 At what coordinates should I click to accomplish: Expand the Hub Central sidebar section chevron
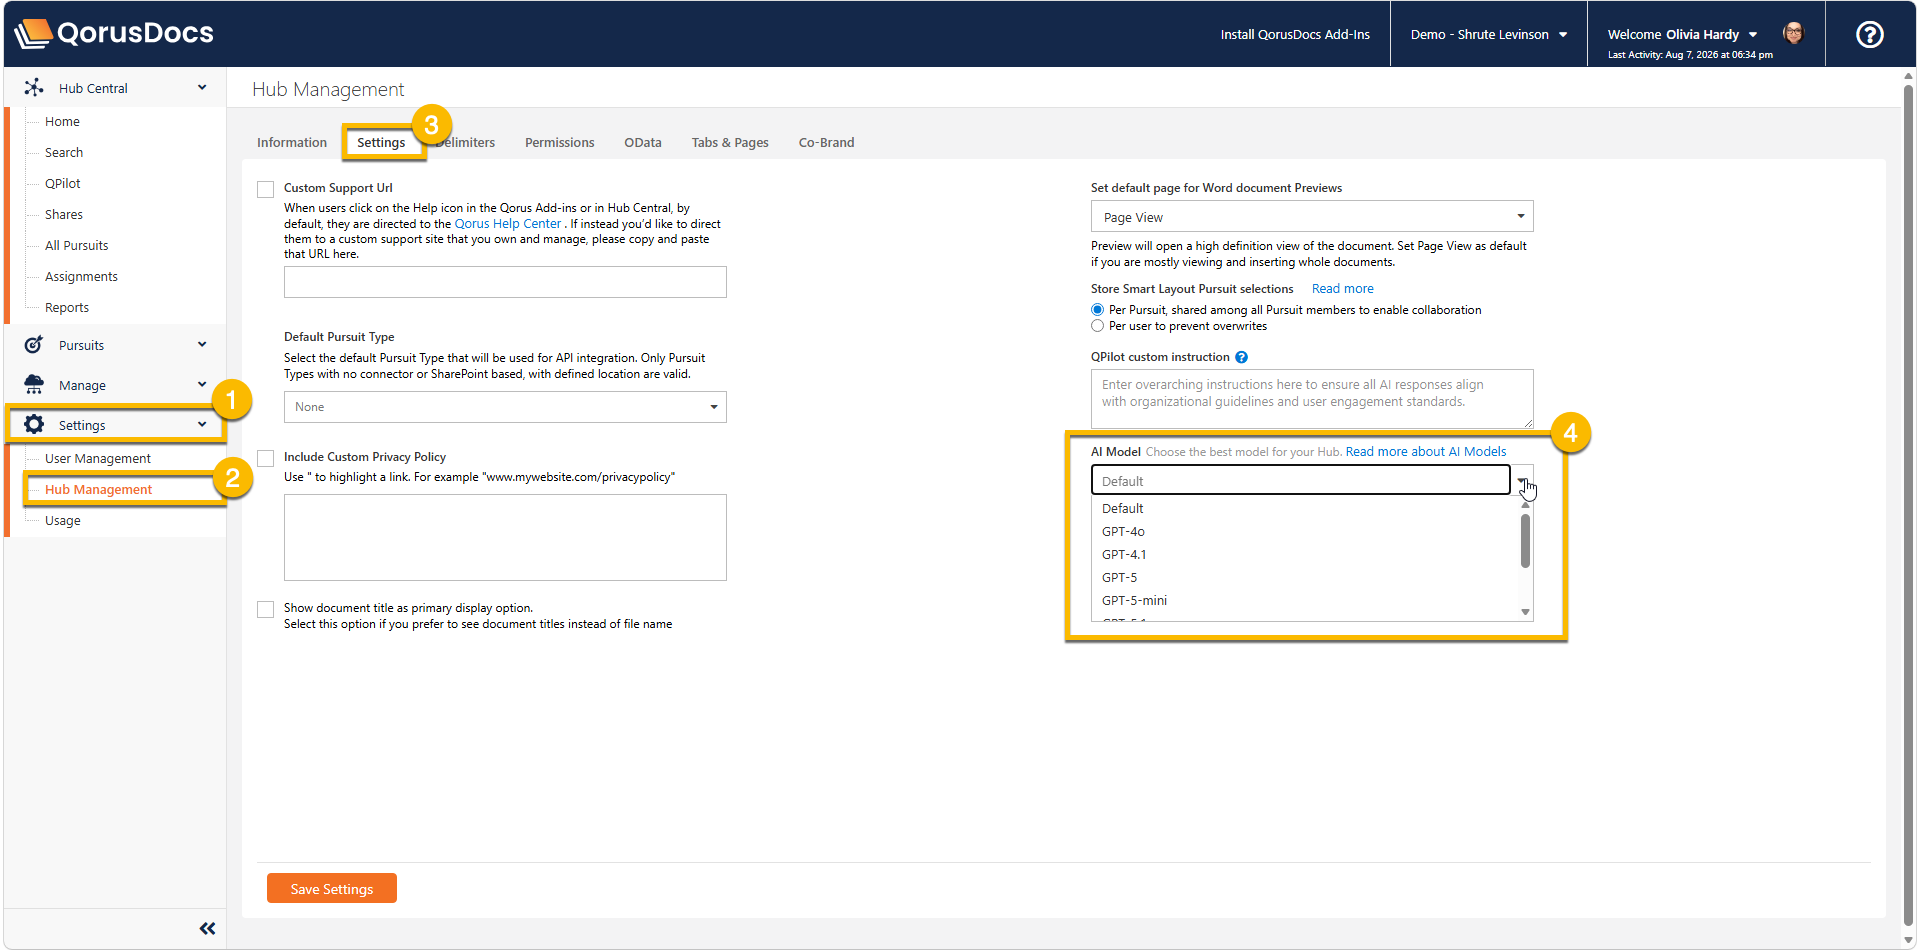202,88
